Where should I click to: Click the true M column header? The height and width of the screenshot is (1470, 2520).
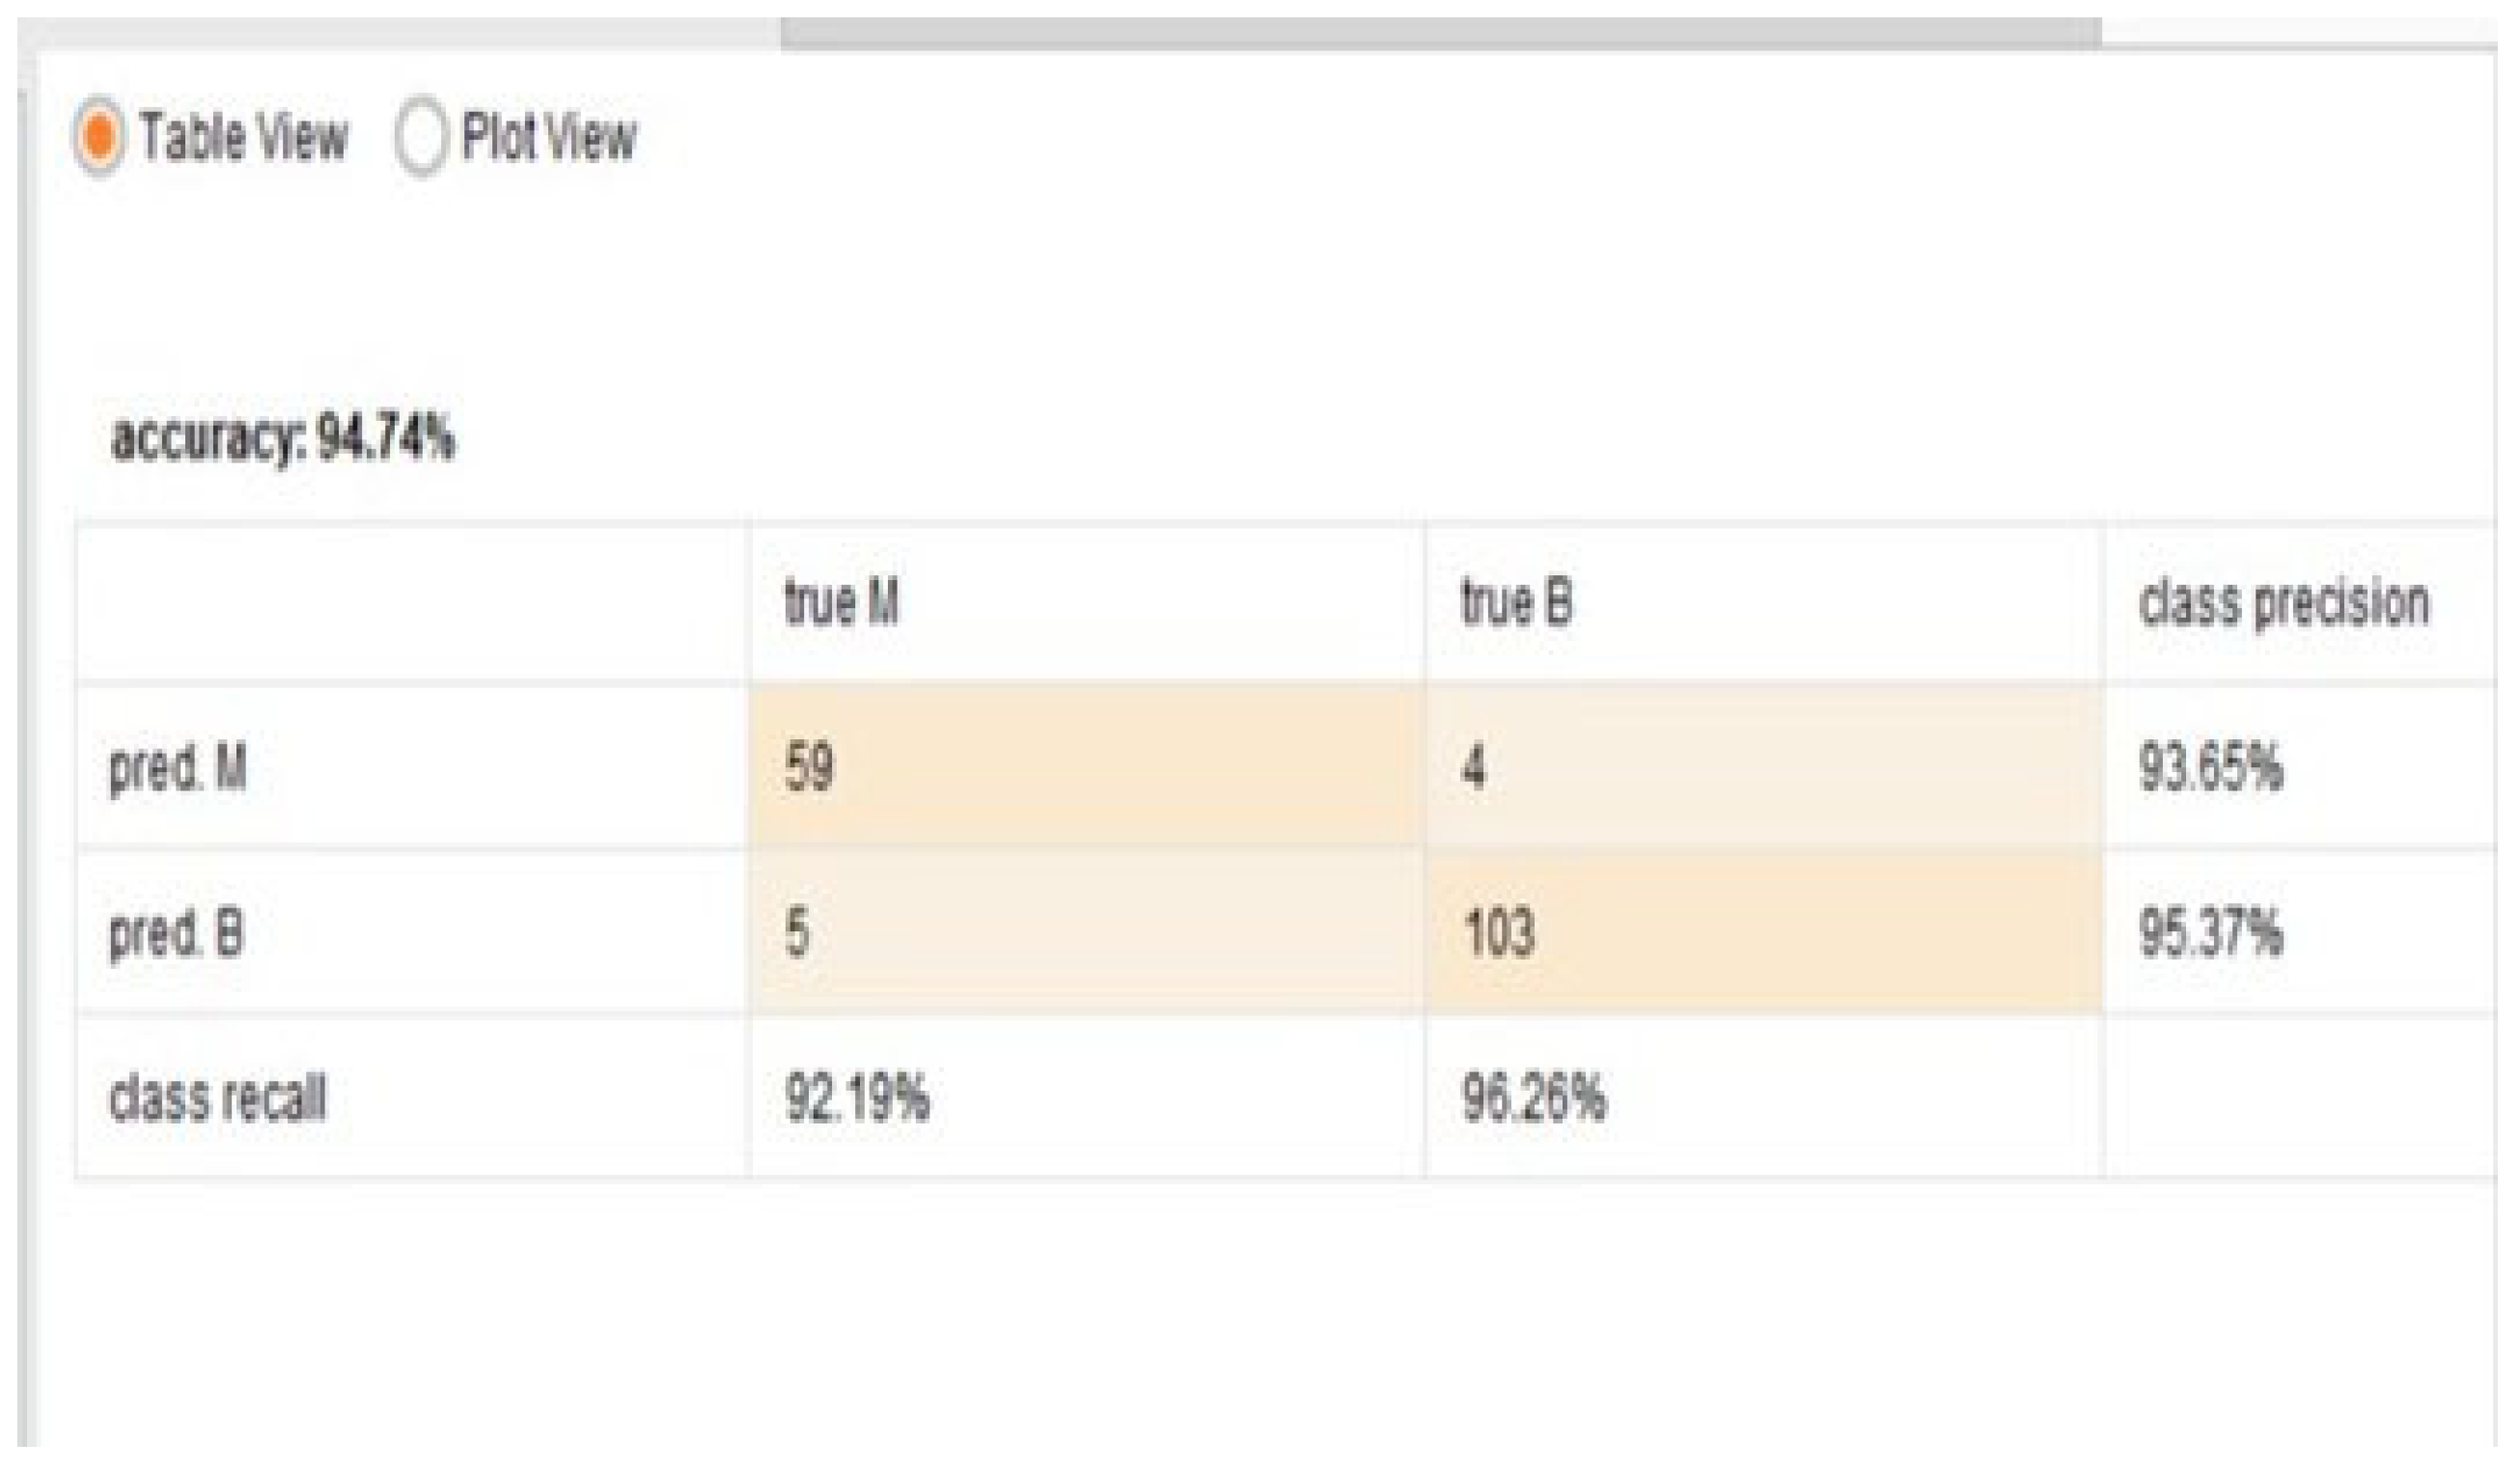coord(841,603)
